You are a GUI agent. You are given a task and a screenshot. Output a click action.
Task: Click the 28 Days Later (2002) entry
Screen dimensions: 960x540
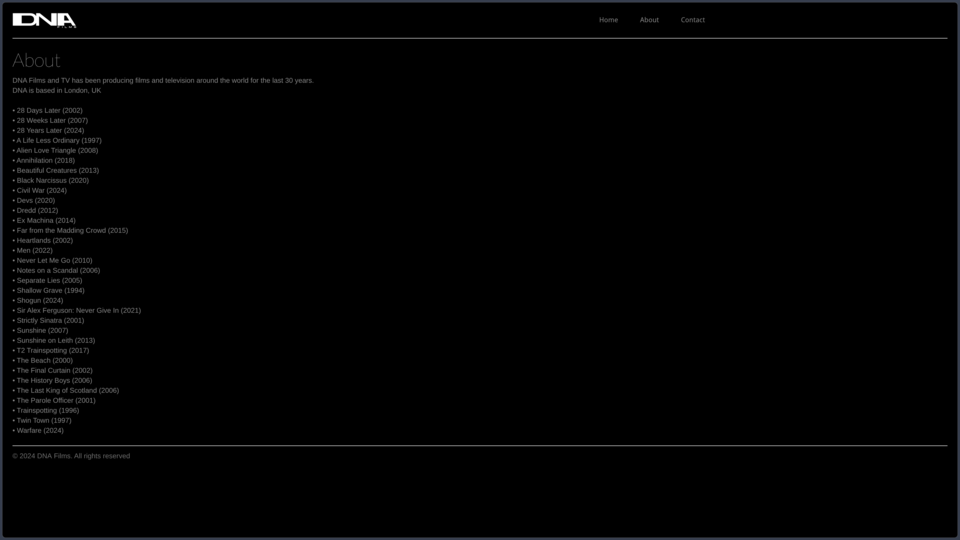pos(48,110)
